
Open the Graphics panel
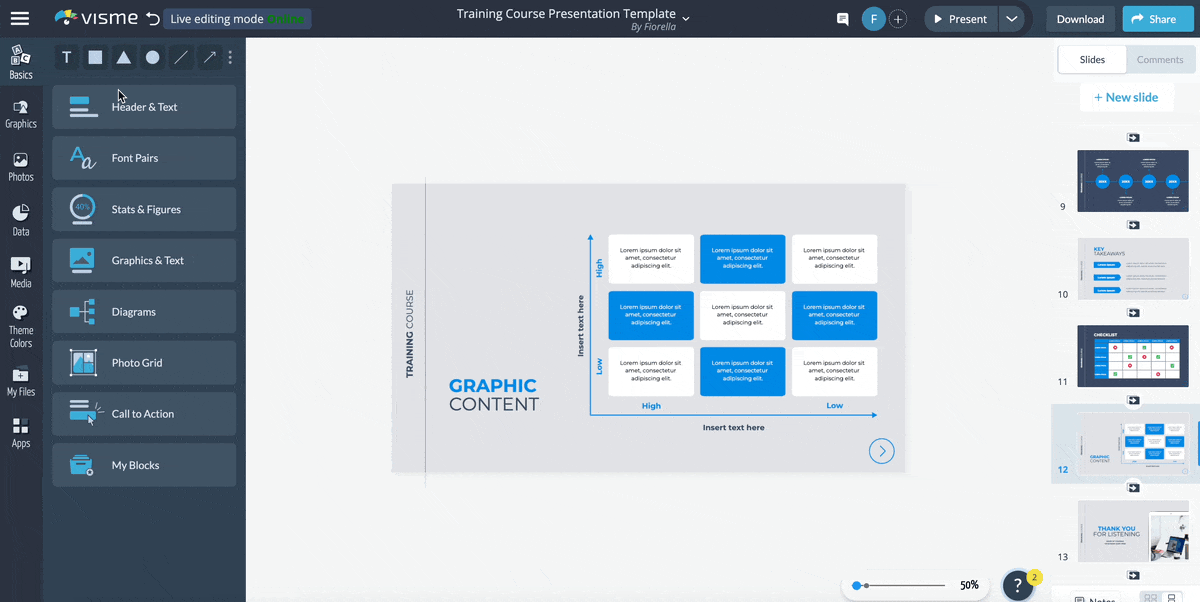click(x=21, y=112)
